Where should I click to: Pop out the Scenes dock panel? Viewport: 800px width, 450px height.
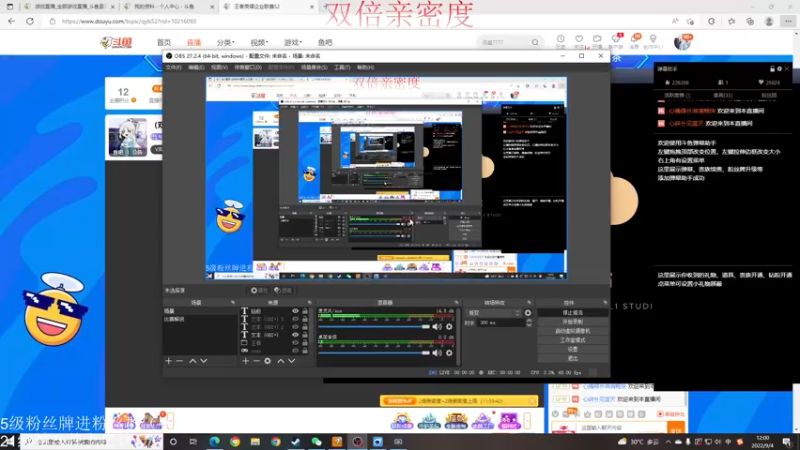pyautogui.click(x=233, y=303)
